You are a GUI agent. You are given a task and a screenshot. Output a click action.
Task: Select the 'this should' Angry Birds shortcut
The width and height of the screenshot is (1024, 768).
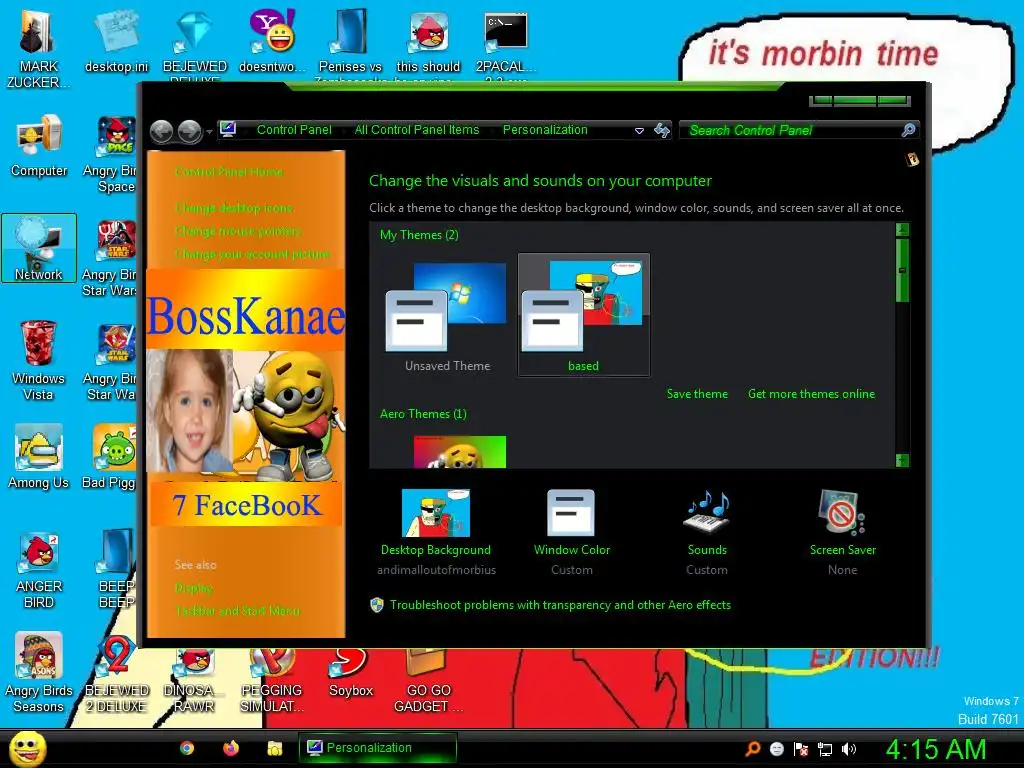(x=428, y=47)
